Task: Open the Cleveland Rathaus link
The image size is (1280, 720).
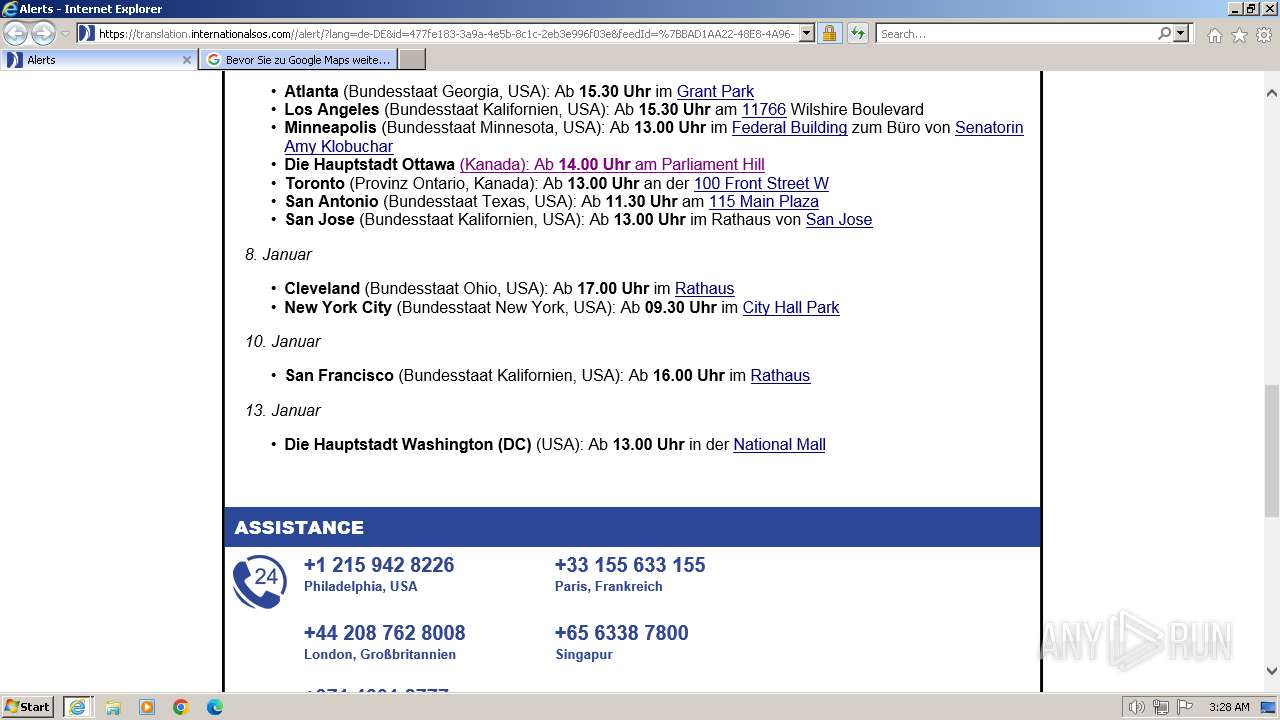Action: pos(705,288)
